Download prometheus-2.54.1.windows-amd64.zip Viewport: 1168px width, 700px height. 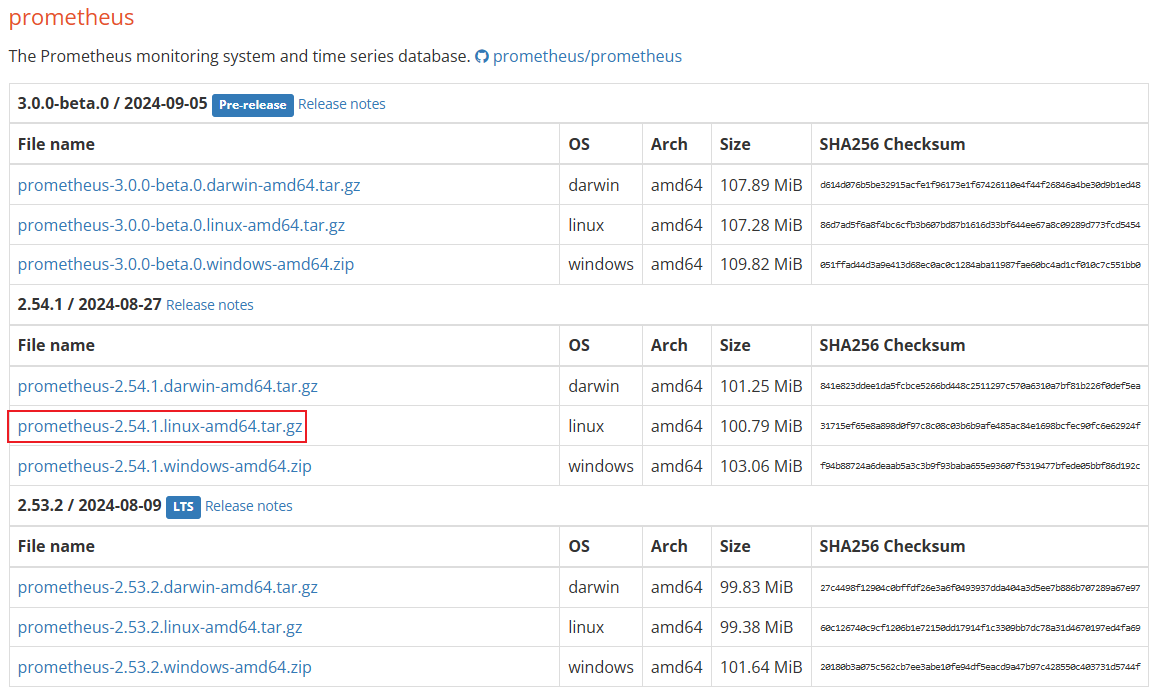pyautogui.click(x=165, y=466)
